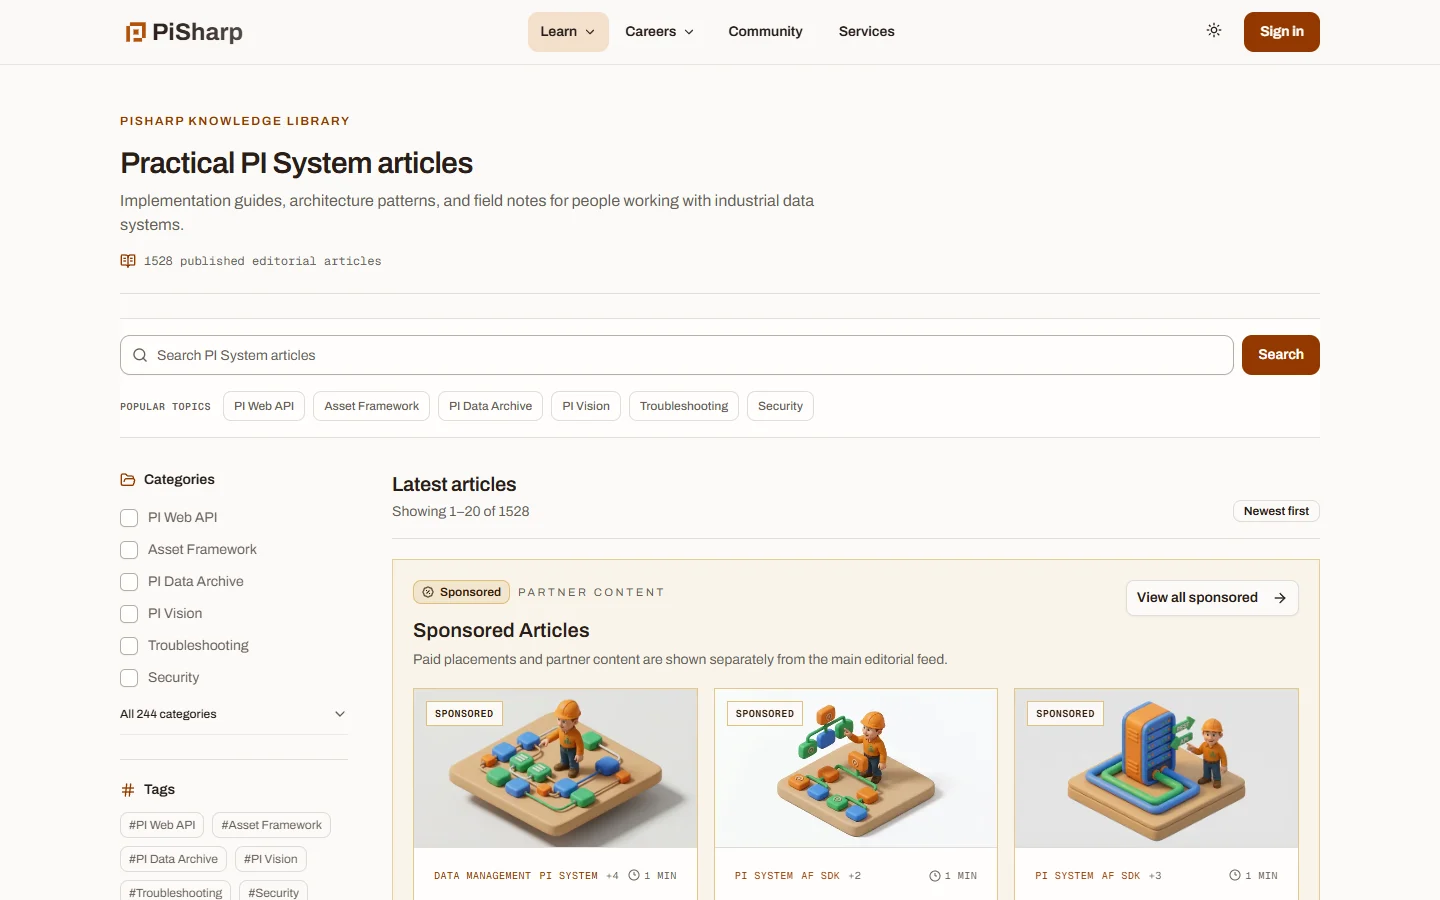Click the clock icon on the +3 tags card
Screen dimensions: 1440x900
(x=1235, y=875)
